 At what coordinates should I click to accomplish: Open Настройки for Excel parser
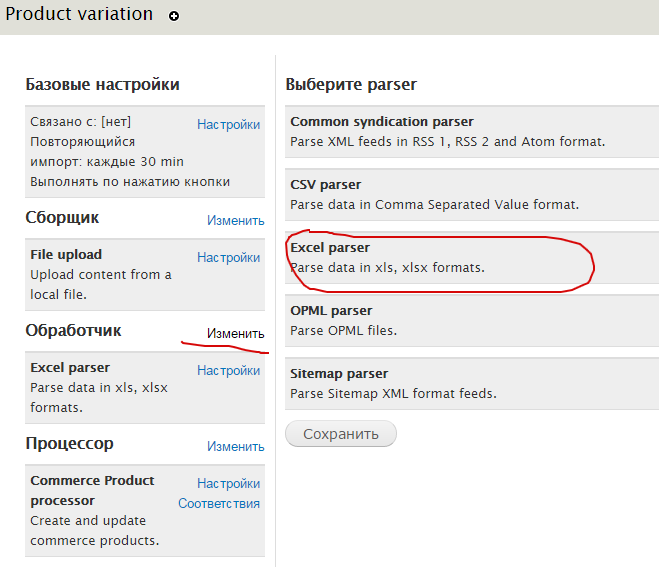(228, 370)
